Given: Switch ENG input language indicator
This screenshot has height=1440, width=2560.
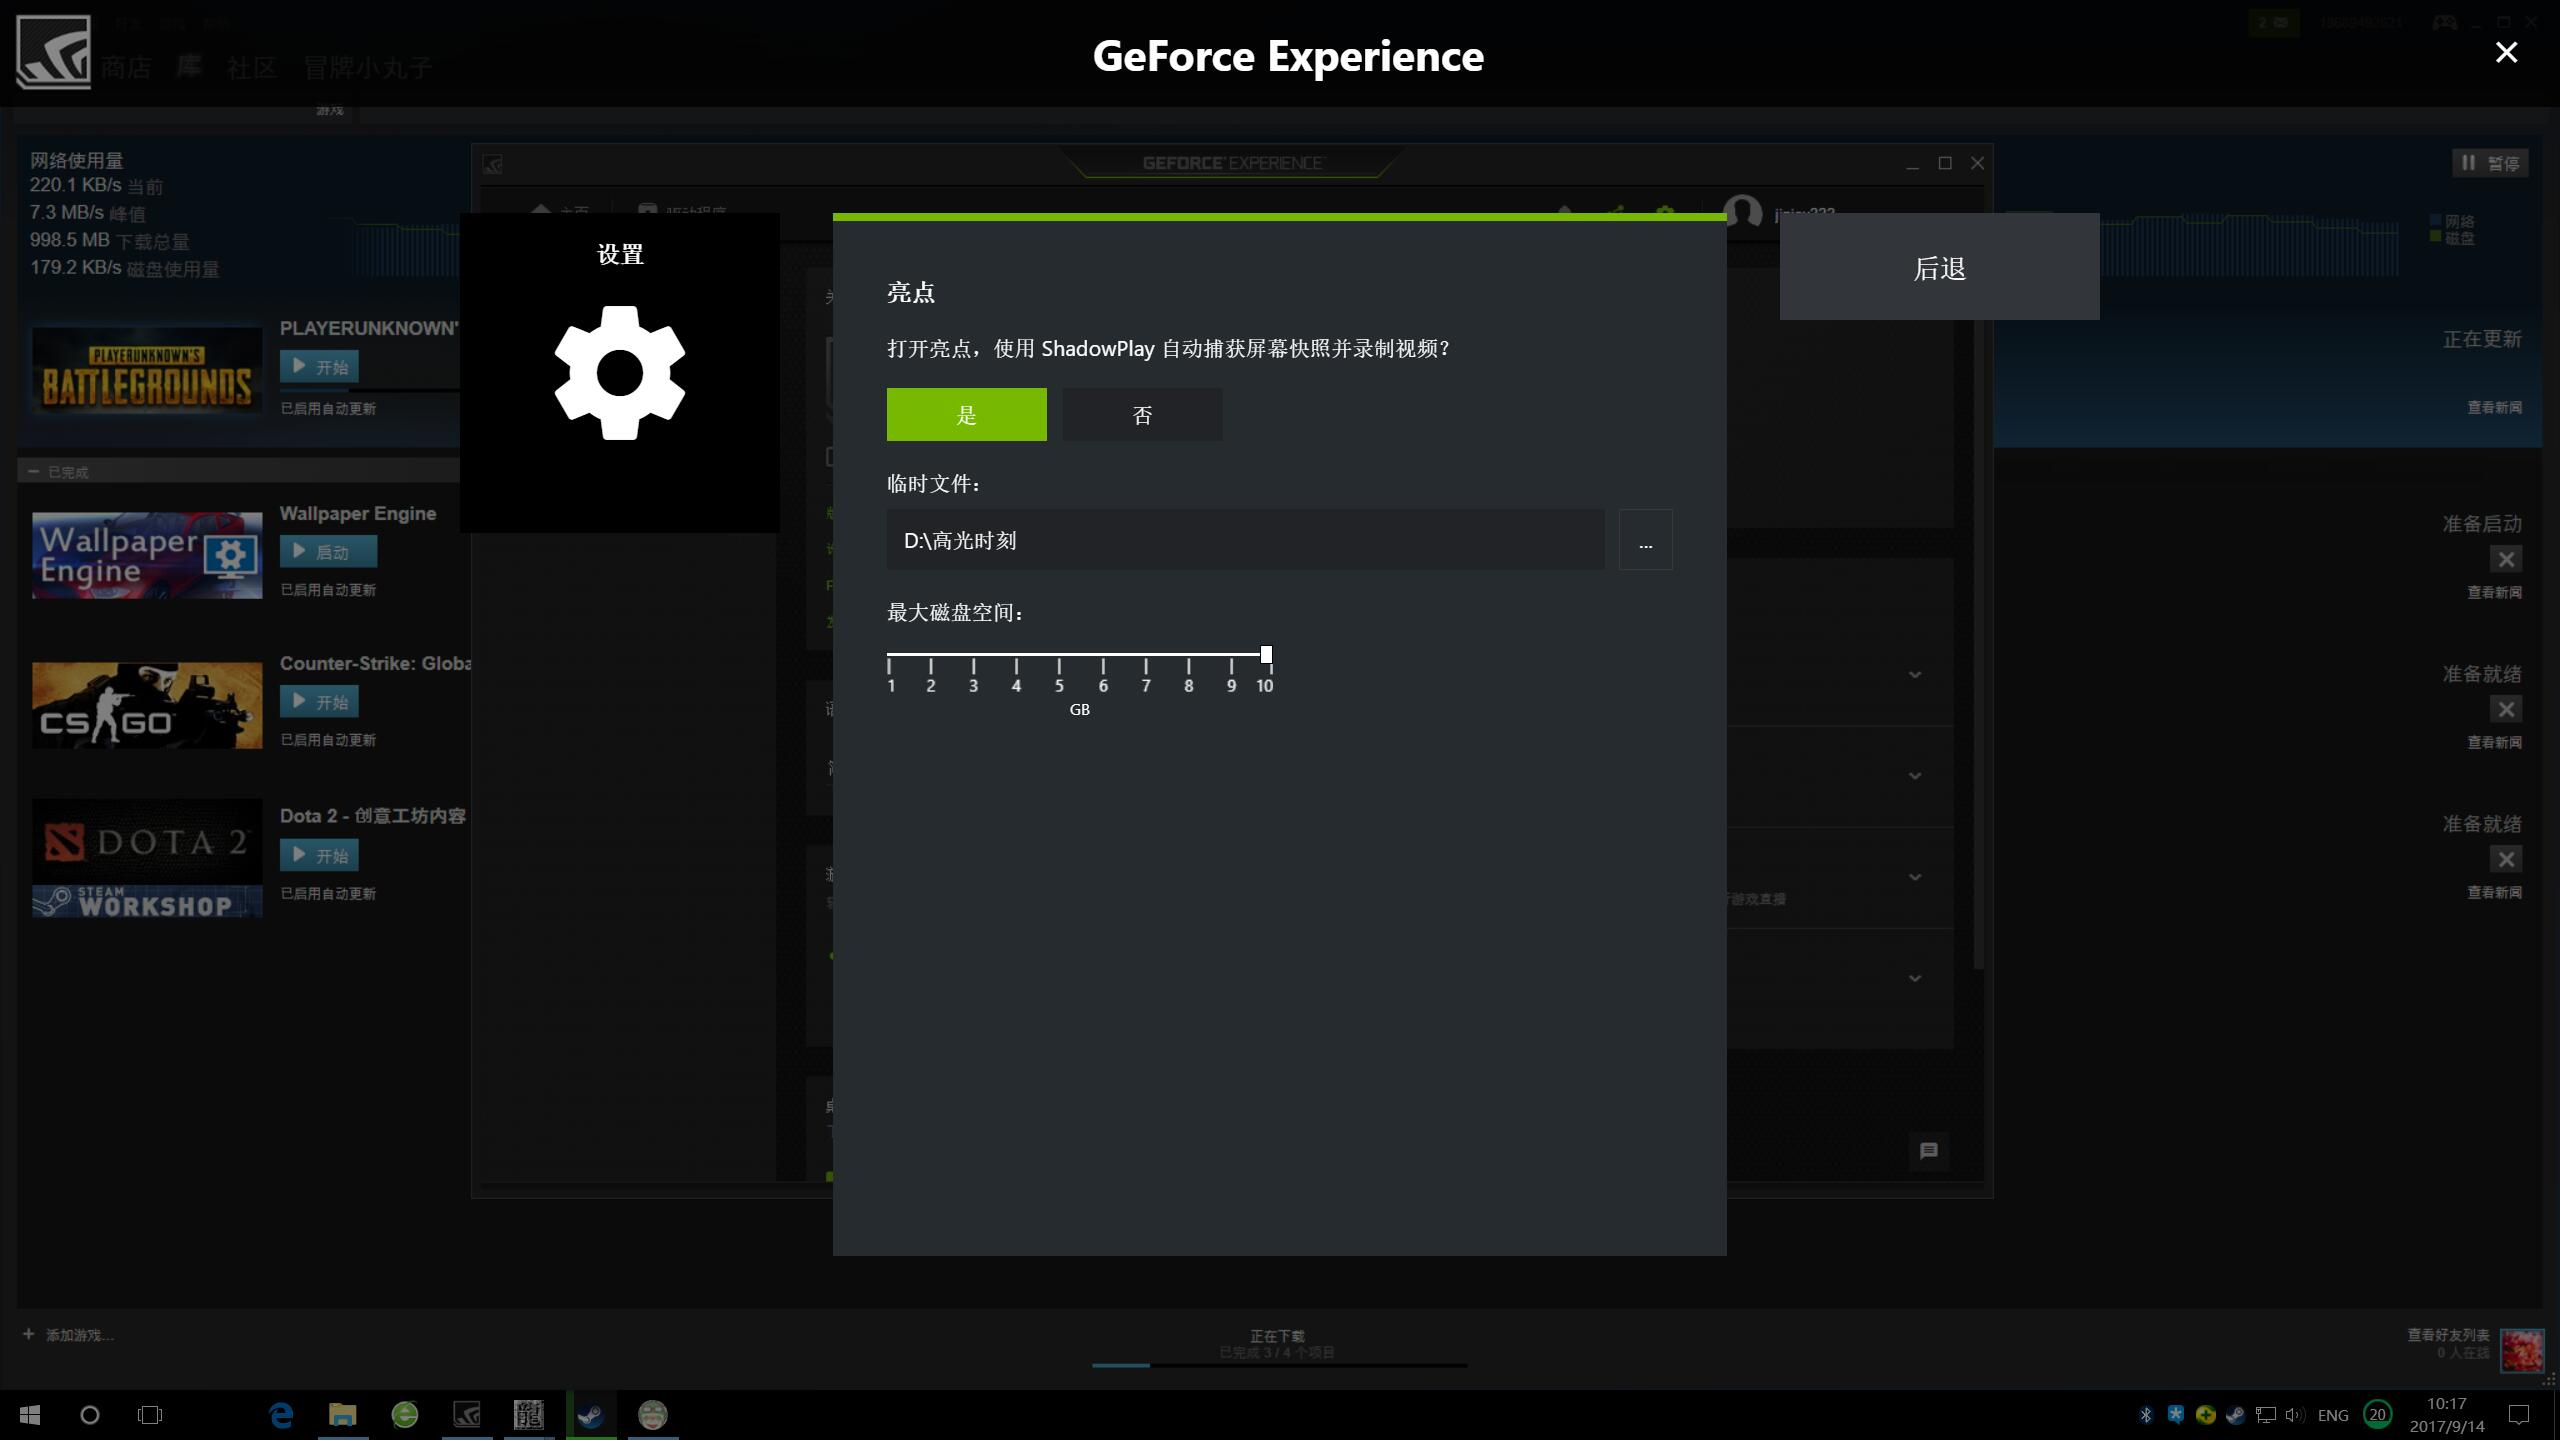Looking at the screenshot, I should coord(2332,1415).
